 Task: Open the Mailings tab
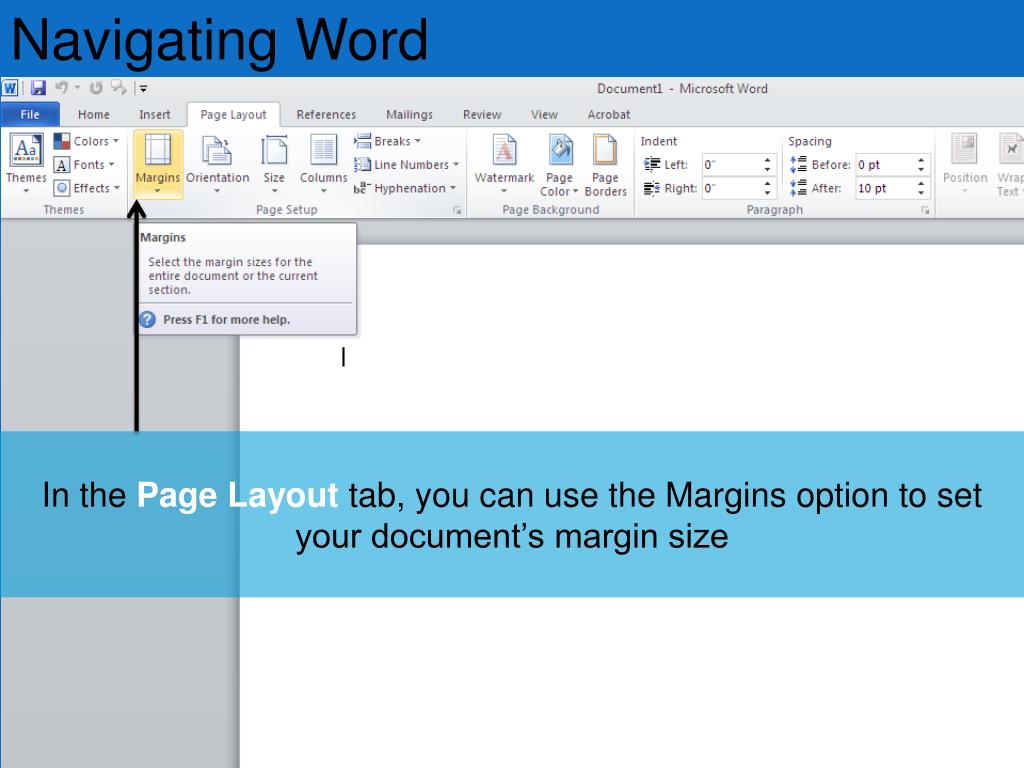pyautogui.click(x=409, y=114)
